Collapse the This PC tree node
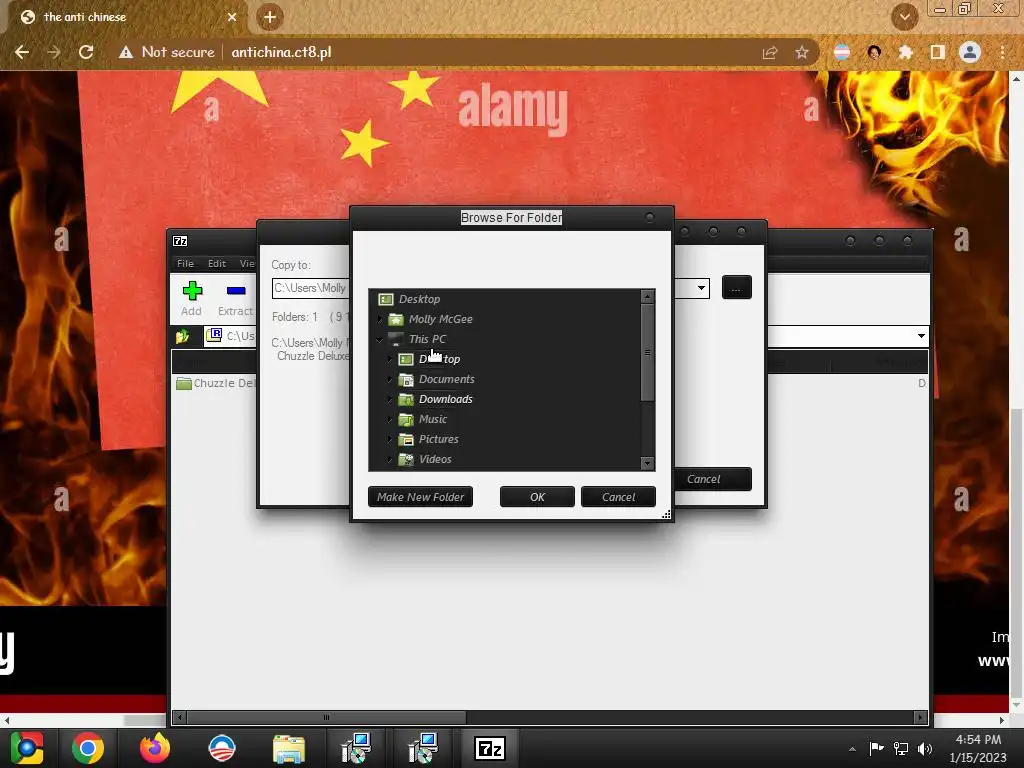 click(380, 339)
